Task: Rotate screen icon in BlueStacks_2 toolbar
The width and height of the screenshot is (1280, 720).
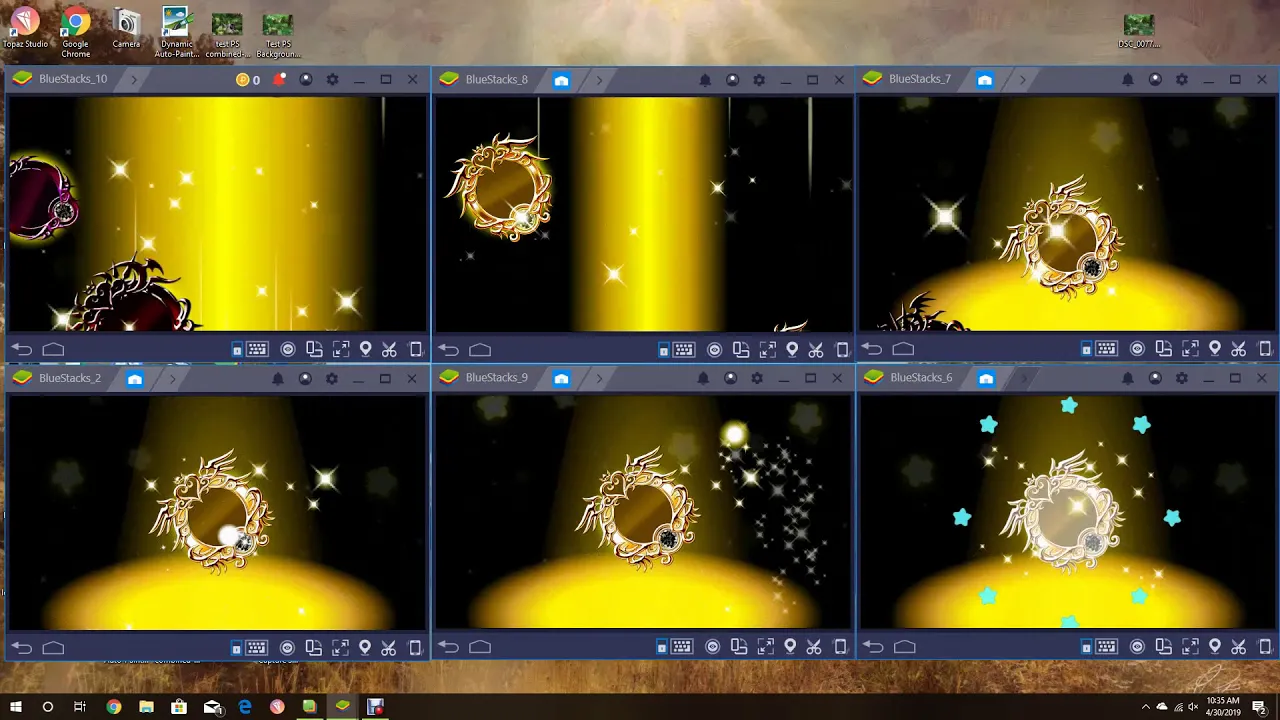Action: (314, 648)
